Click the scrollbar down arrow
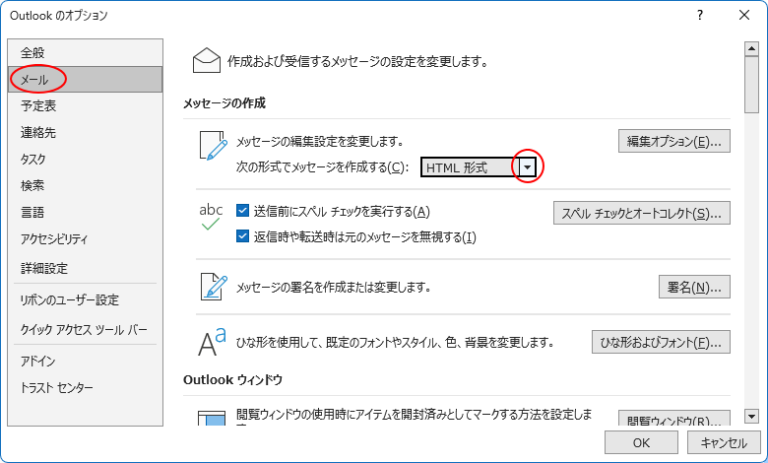The width and height of the screenshot is (768, 463). [751, 416]
